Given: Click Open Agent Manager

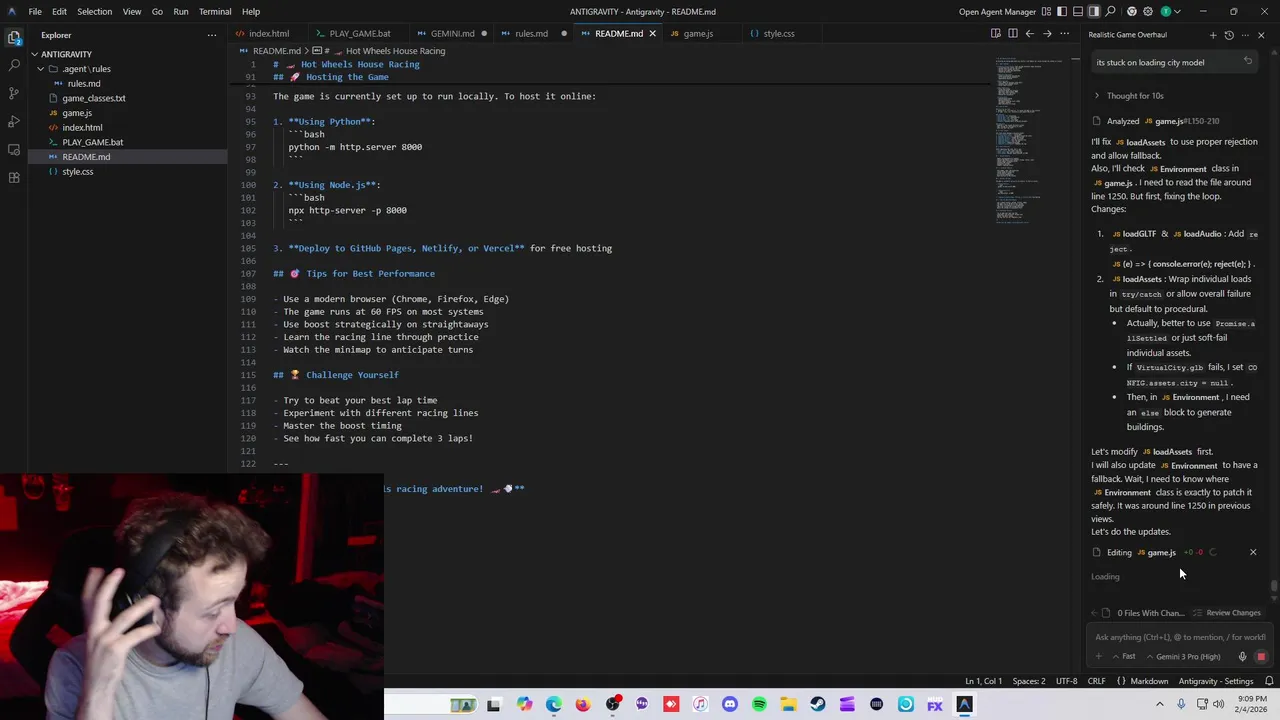Looking at the screenshot, I should [997, 12].
